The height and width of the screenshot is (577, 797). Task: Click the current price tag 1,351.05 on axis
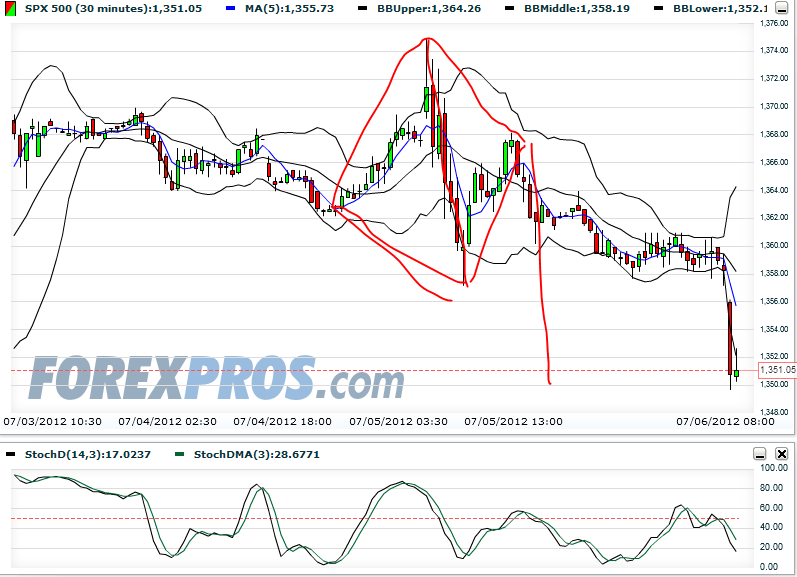click(x=777, y=370)
